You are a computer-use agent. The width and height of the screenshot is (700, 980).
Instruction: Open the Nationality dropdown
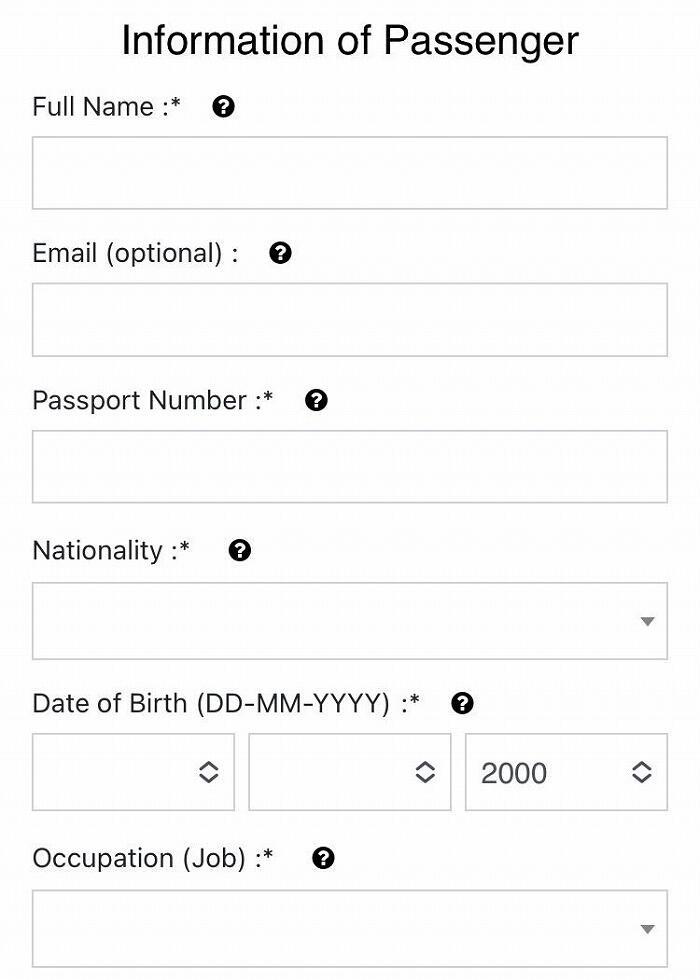pyautogui.click(x=350, y=621)
